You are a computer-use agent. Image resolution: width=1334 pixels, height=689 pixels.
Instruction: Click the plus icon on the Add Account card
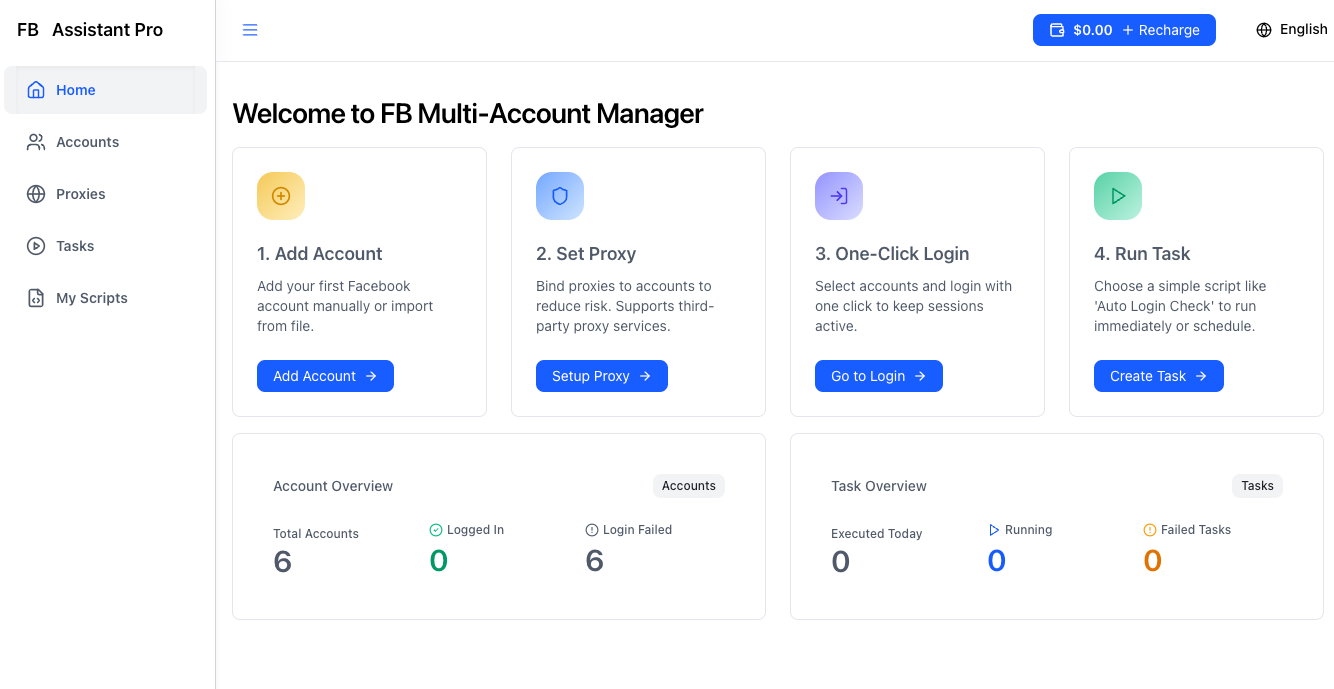click(280, 195)
